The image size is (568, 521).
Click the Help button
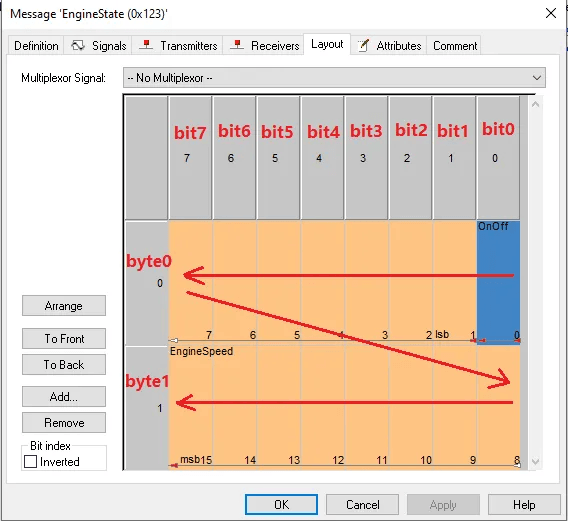point(524,504)
